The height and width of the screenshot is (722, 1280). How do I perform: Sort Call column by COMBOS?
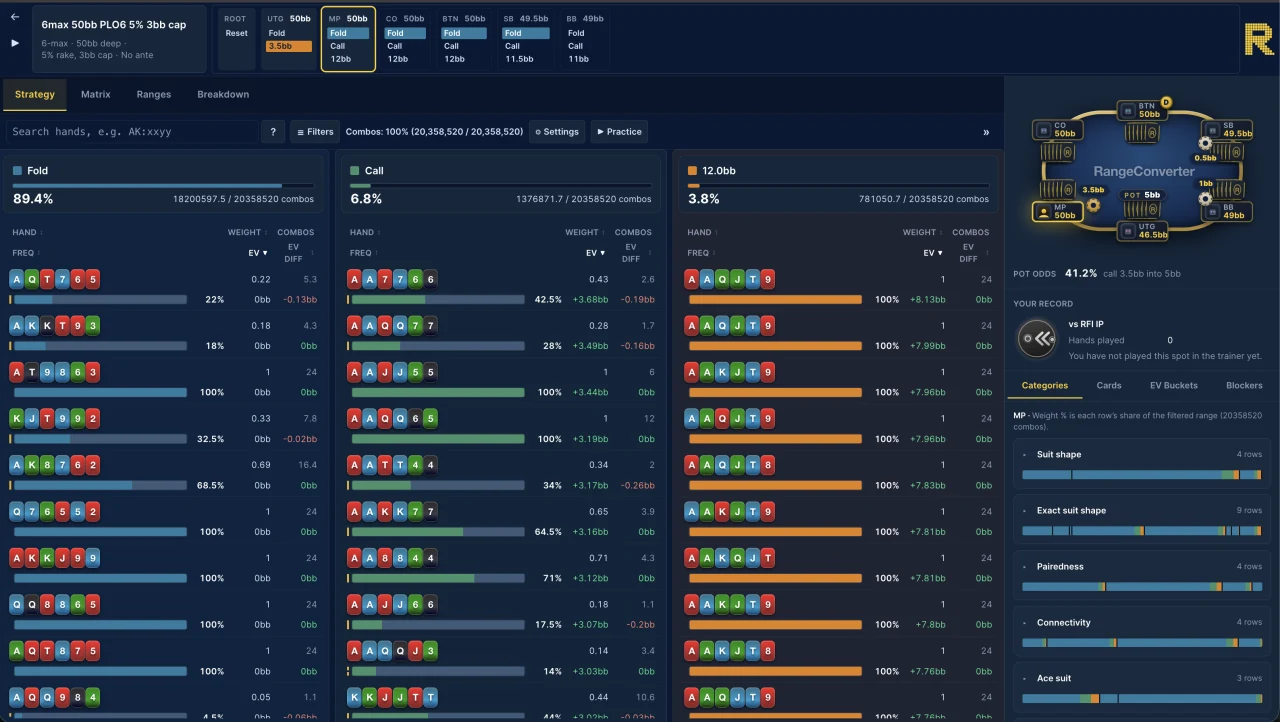click(x=633, y=233)
